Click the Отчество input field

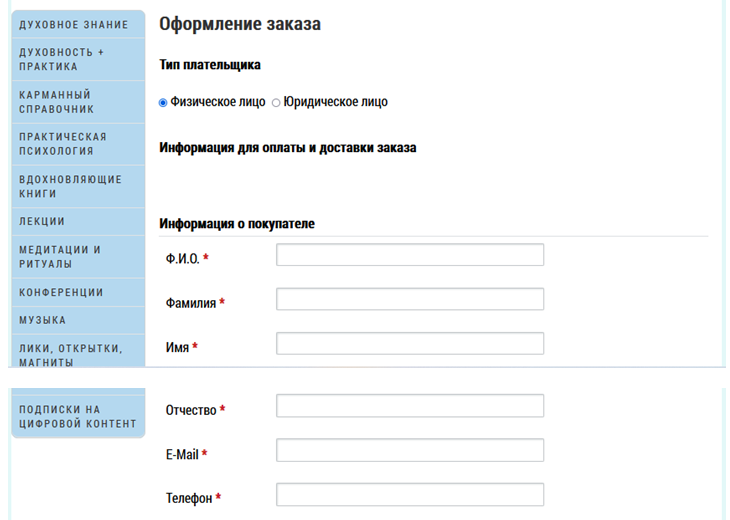tap(409, 406)
